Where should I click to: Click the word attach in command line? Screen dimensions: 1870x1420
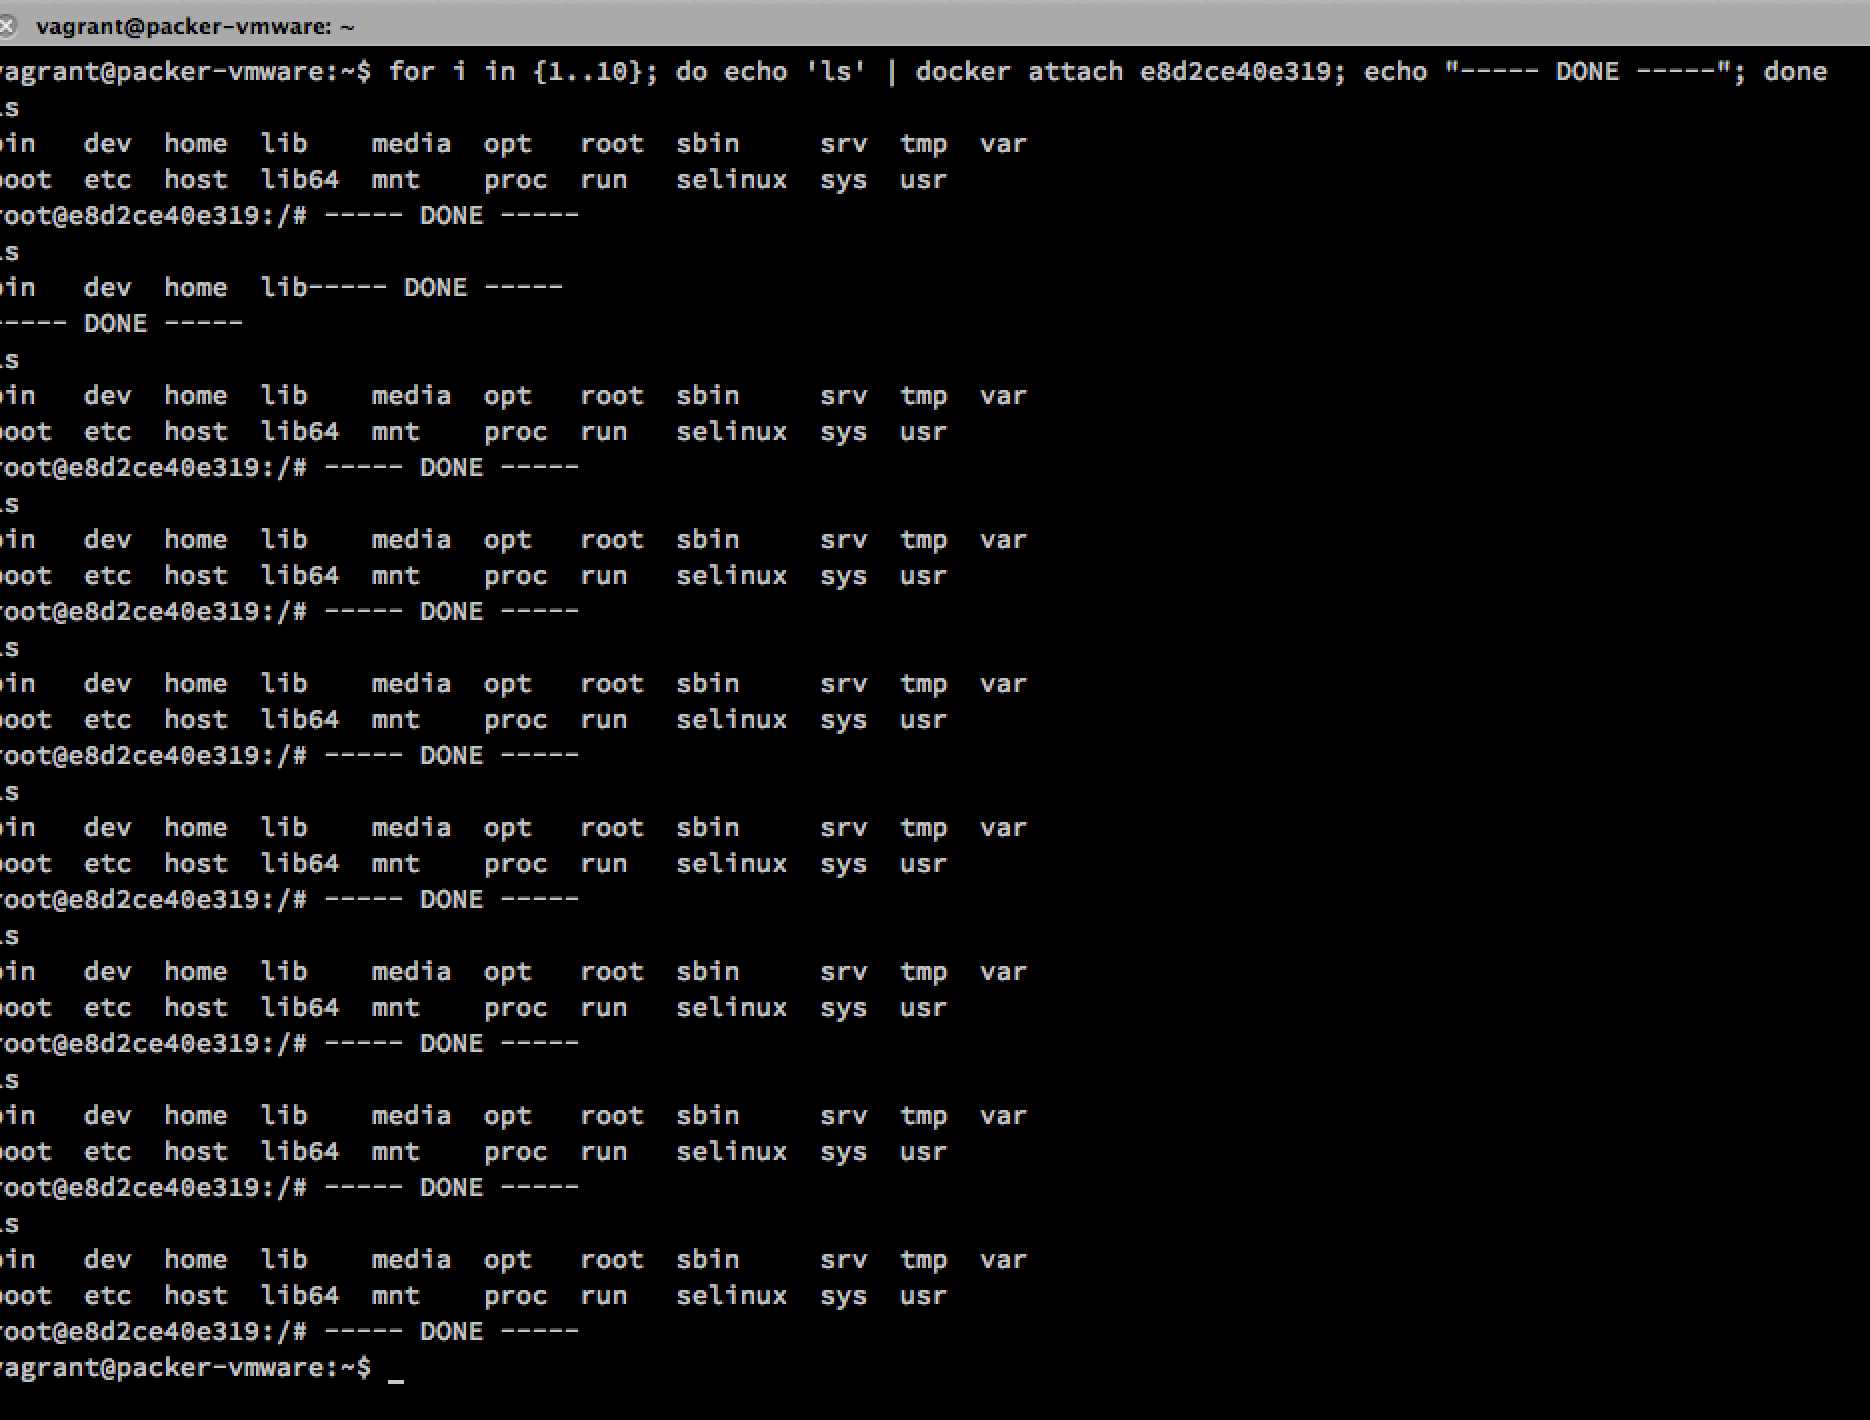coord(1075,72)
